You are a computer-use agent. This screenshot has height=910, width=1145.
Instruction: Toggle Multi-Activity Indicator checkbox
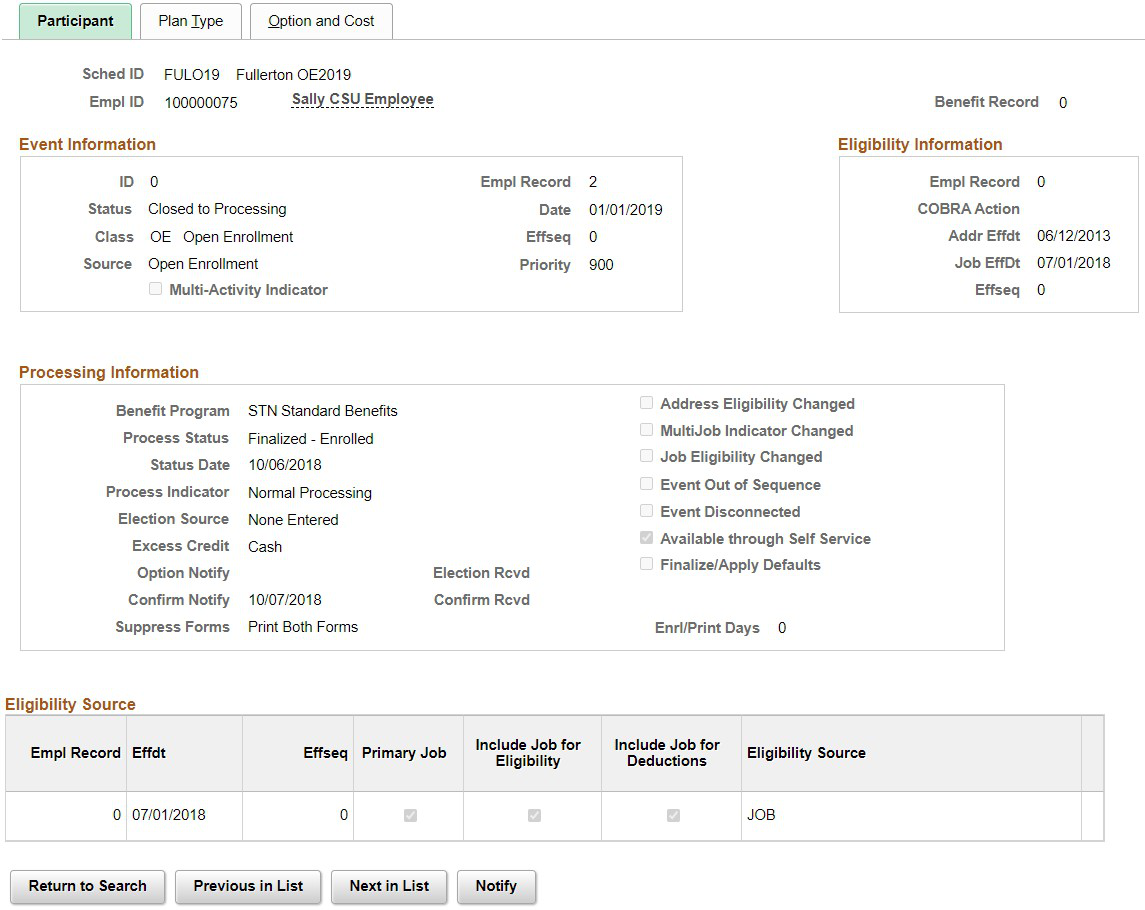pyautogui.click(x=156, y=289)
